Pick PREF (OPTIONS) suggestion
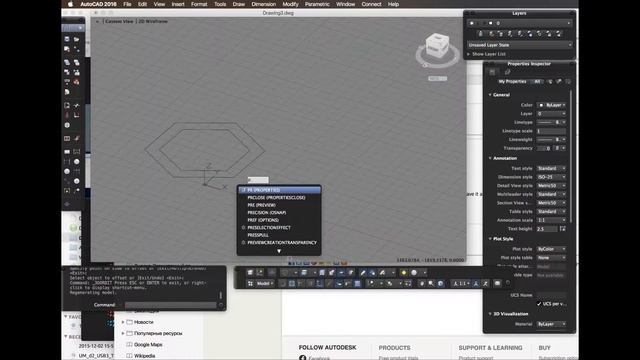The image size is (640, 360). 279,220
